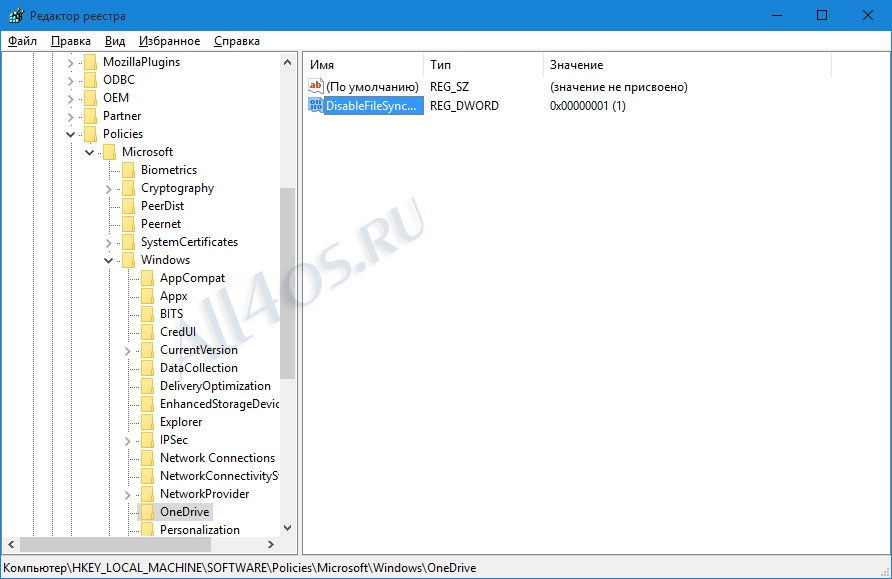Expand the ODBC key
This screenshot has height=579, width=892.
coord(71,81)
